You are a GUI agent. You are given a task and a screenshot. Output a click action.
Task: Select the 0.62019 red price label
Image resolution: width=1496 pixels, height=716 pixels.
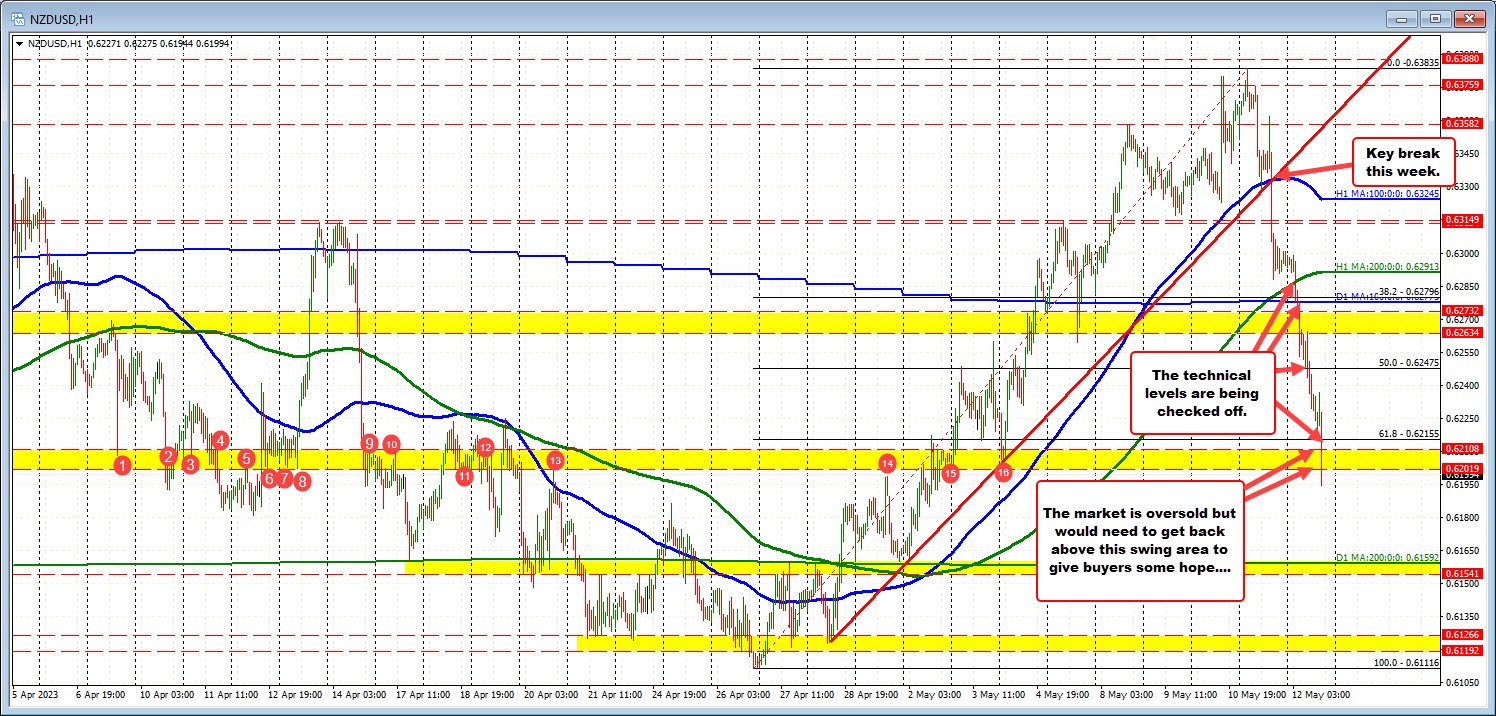(x=1461, y=468)
